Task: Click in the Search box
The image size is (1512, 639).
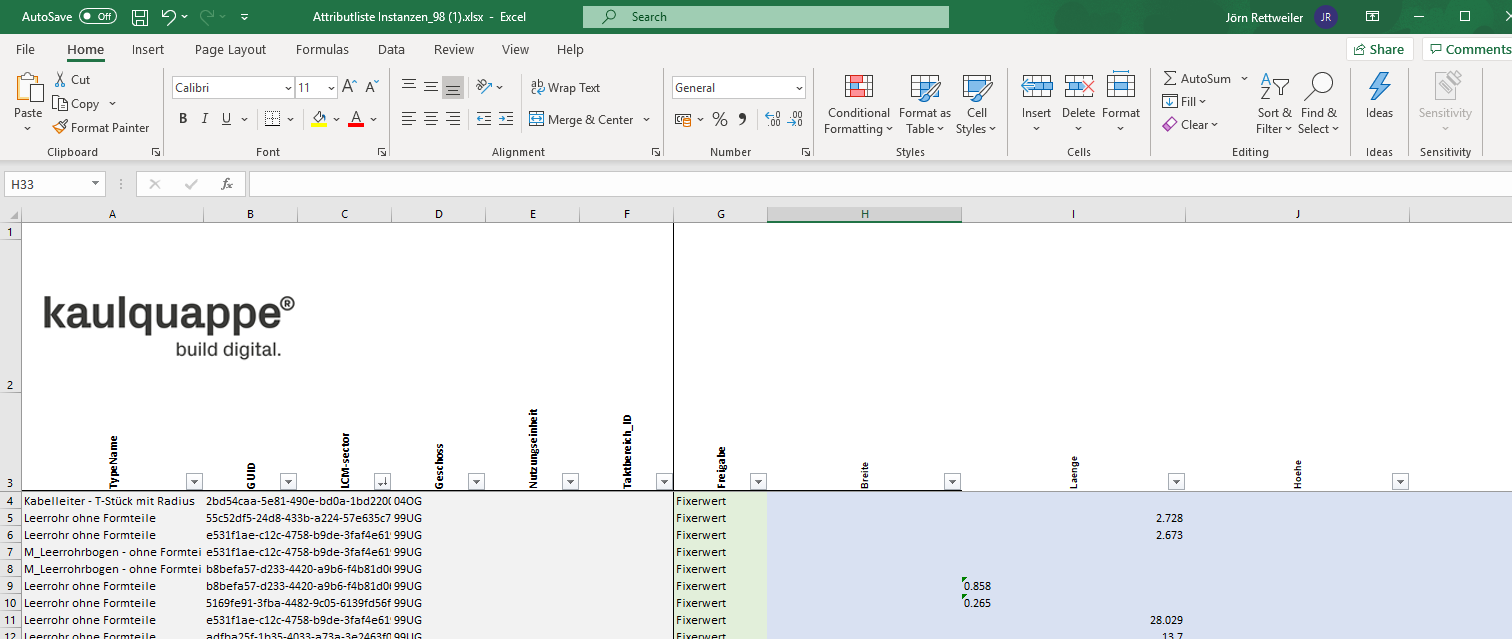Action: (x=766, y=17)
